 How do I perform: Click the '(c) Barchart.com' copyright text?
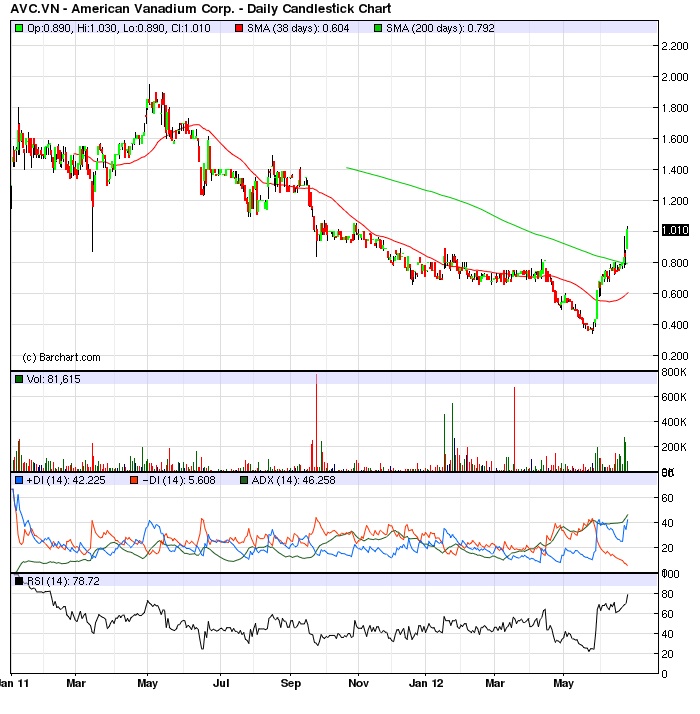click(61, 357)
